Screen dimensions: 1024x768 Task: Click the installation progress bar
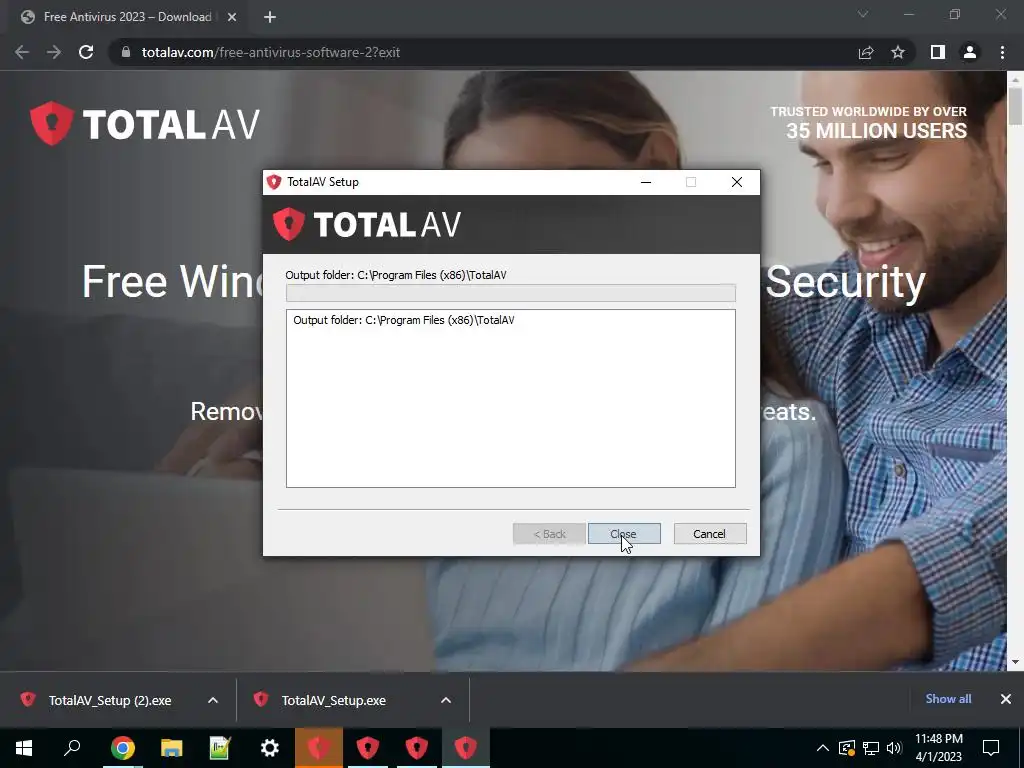tap(511, 293)
